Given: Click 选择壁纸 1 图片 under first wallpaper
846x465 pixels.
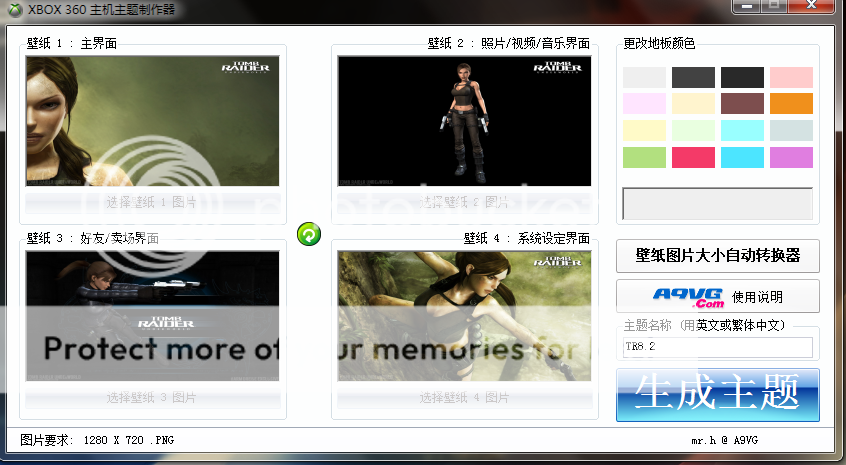Looking at the screenshot, I should (x=152, y=202).
